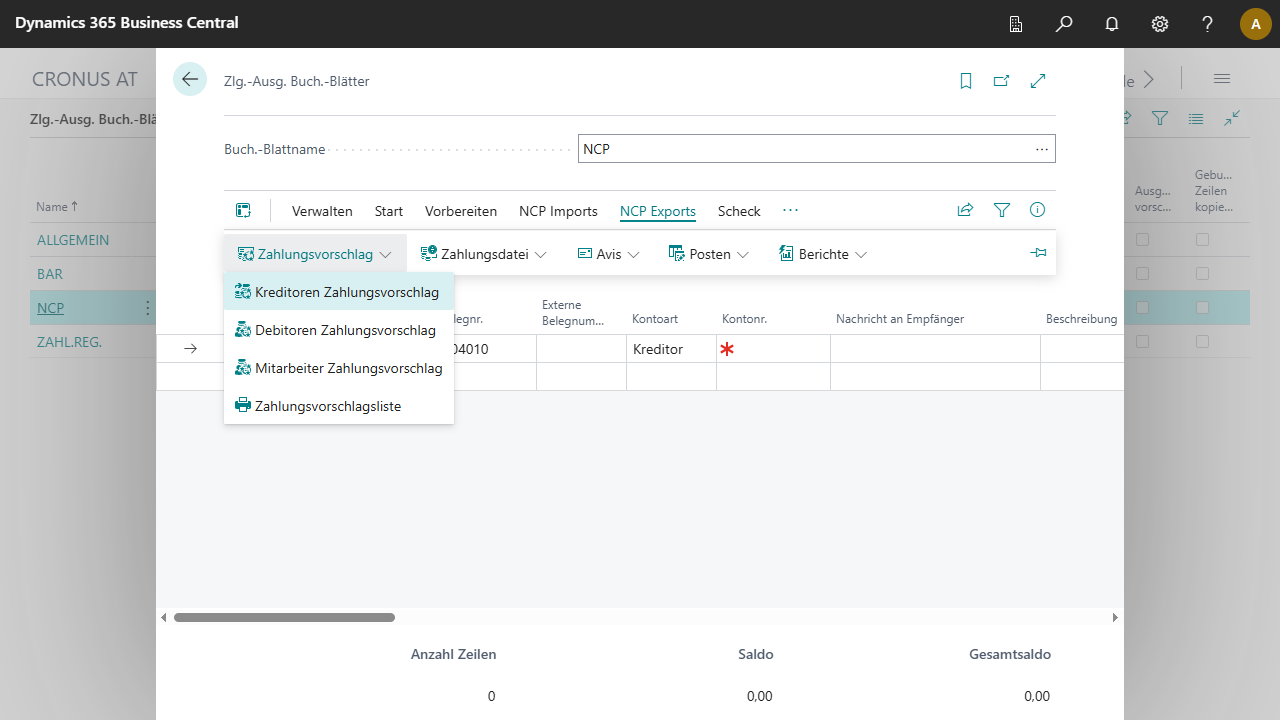Image resolution: width=1280 pixels, height=720 pixels.
Task: Click the horizontal scrollbar thumb of journal grid
Action: 284,618
